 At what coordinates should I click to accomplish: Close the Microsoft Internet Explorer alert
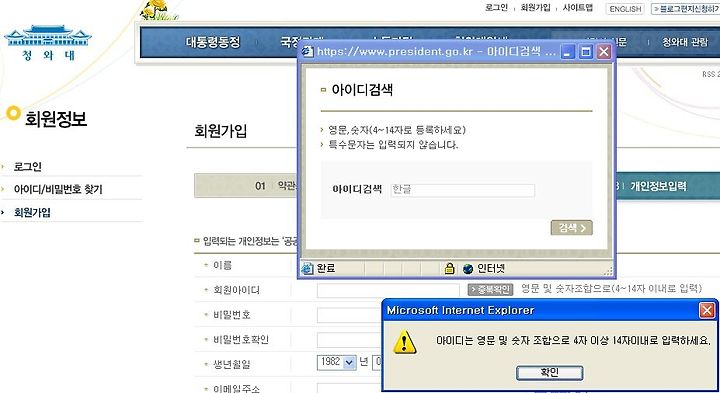pos(707,311)
